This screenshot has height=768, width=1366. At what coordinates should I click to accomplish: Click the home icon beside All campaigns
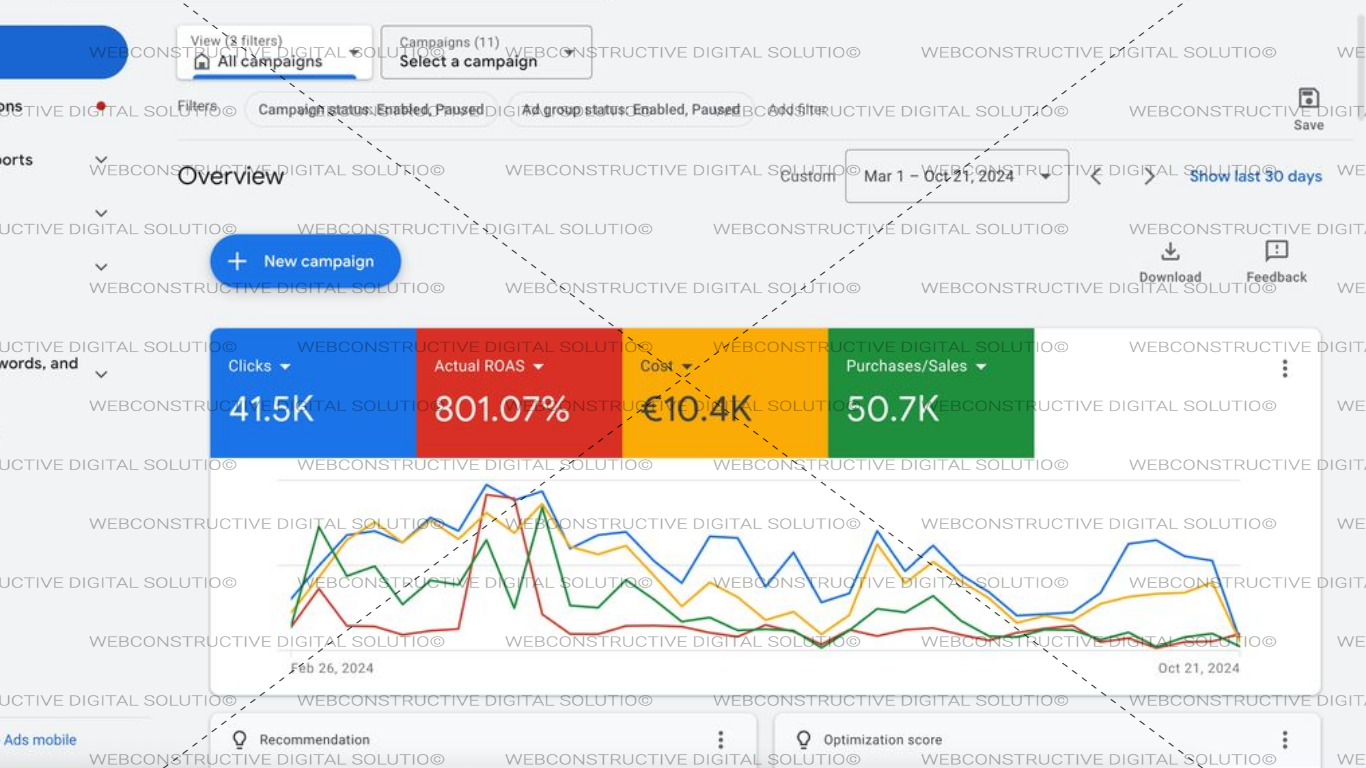(200, 62)
